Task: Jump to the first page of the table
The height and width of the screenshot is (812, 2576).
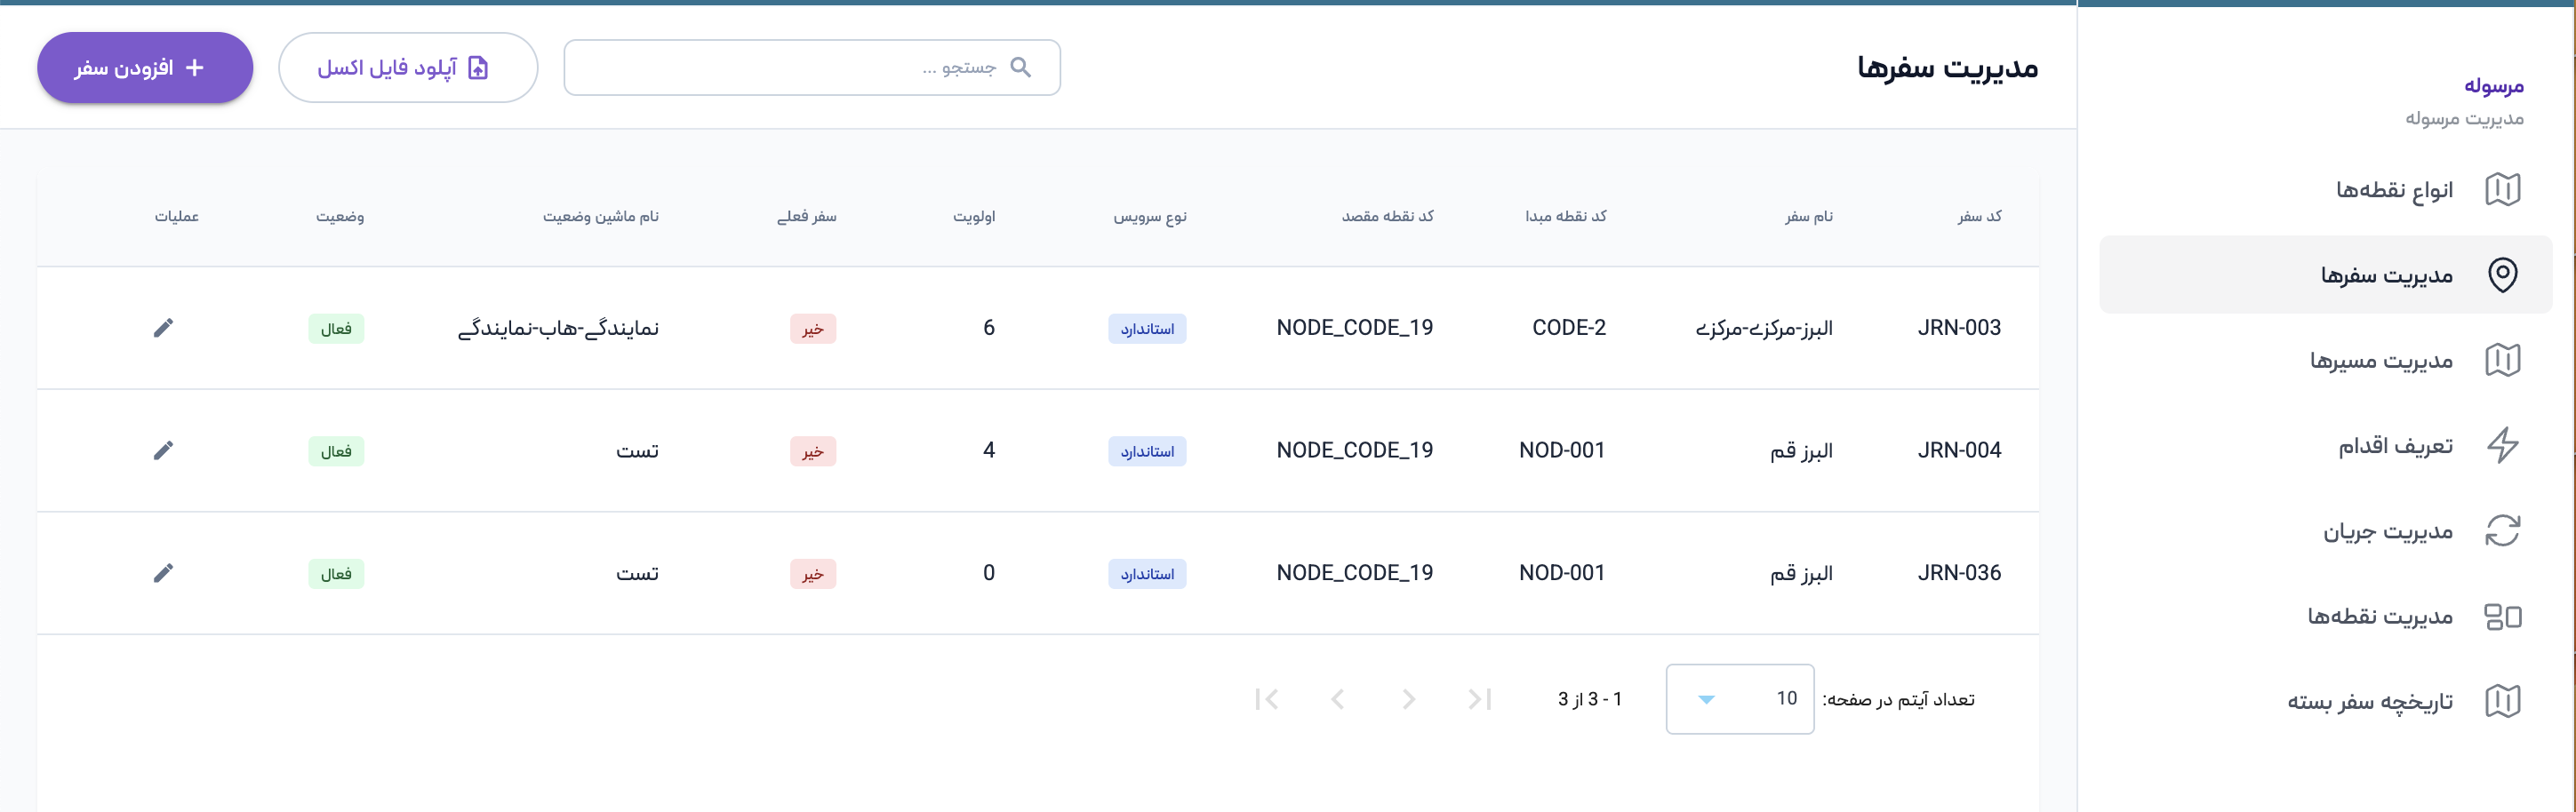Action: point(1480,699)
